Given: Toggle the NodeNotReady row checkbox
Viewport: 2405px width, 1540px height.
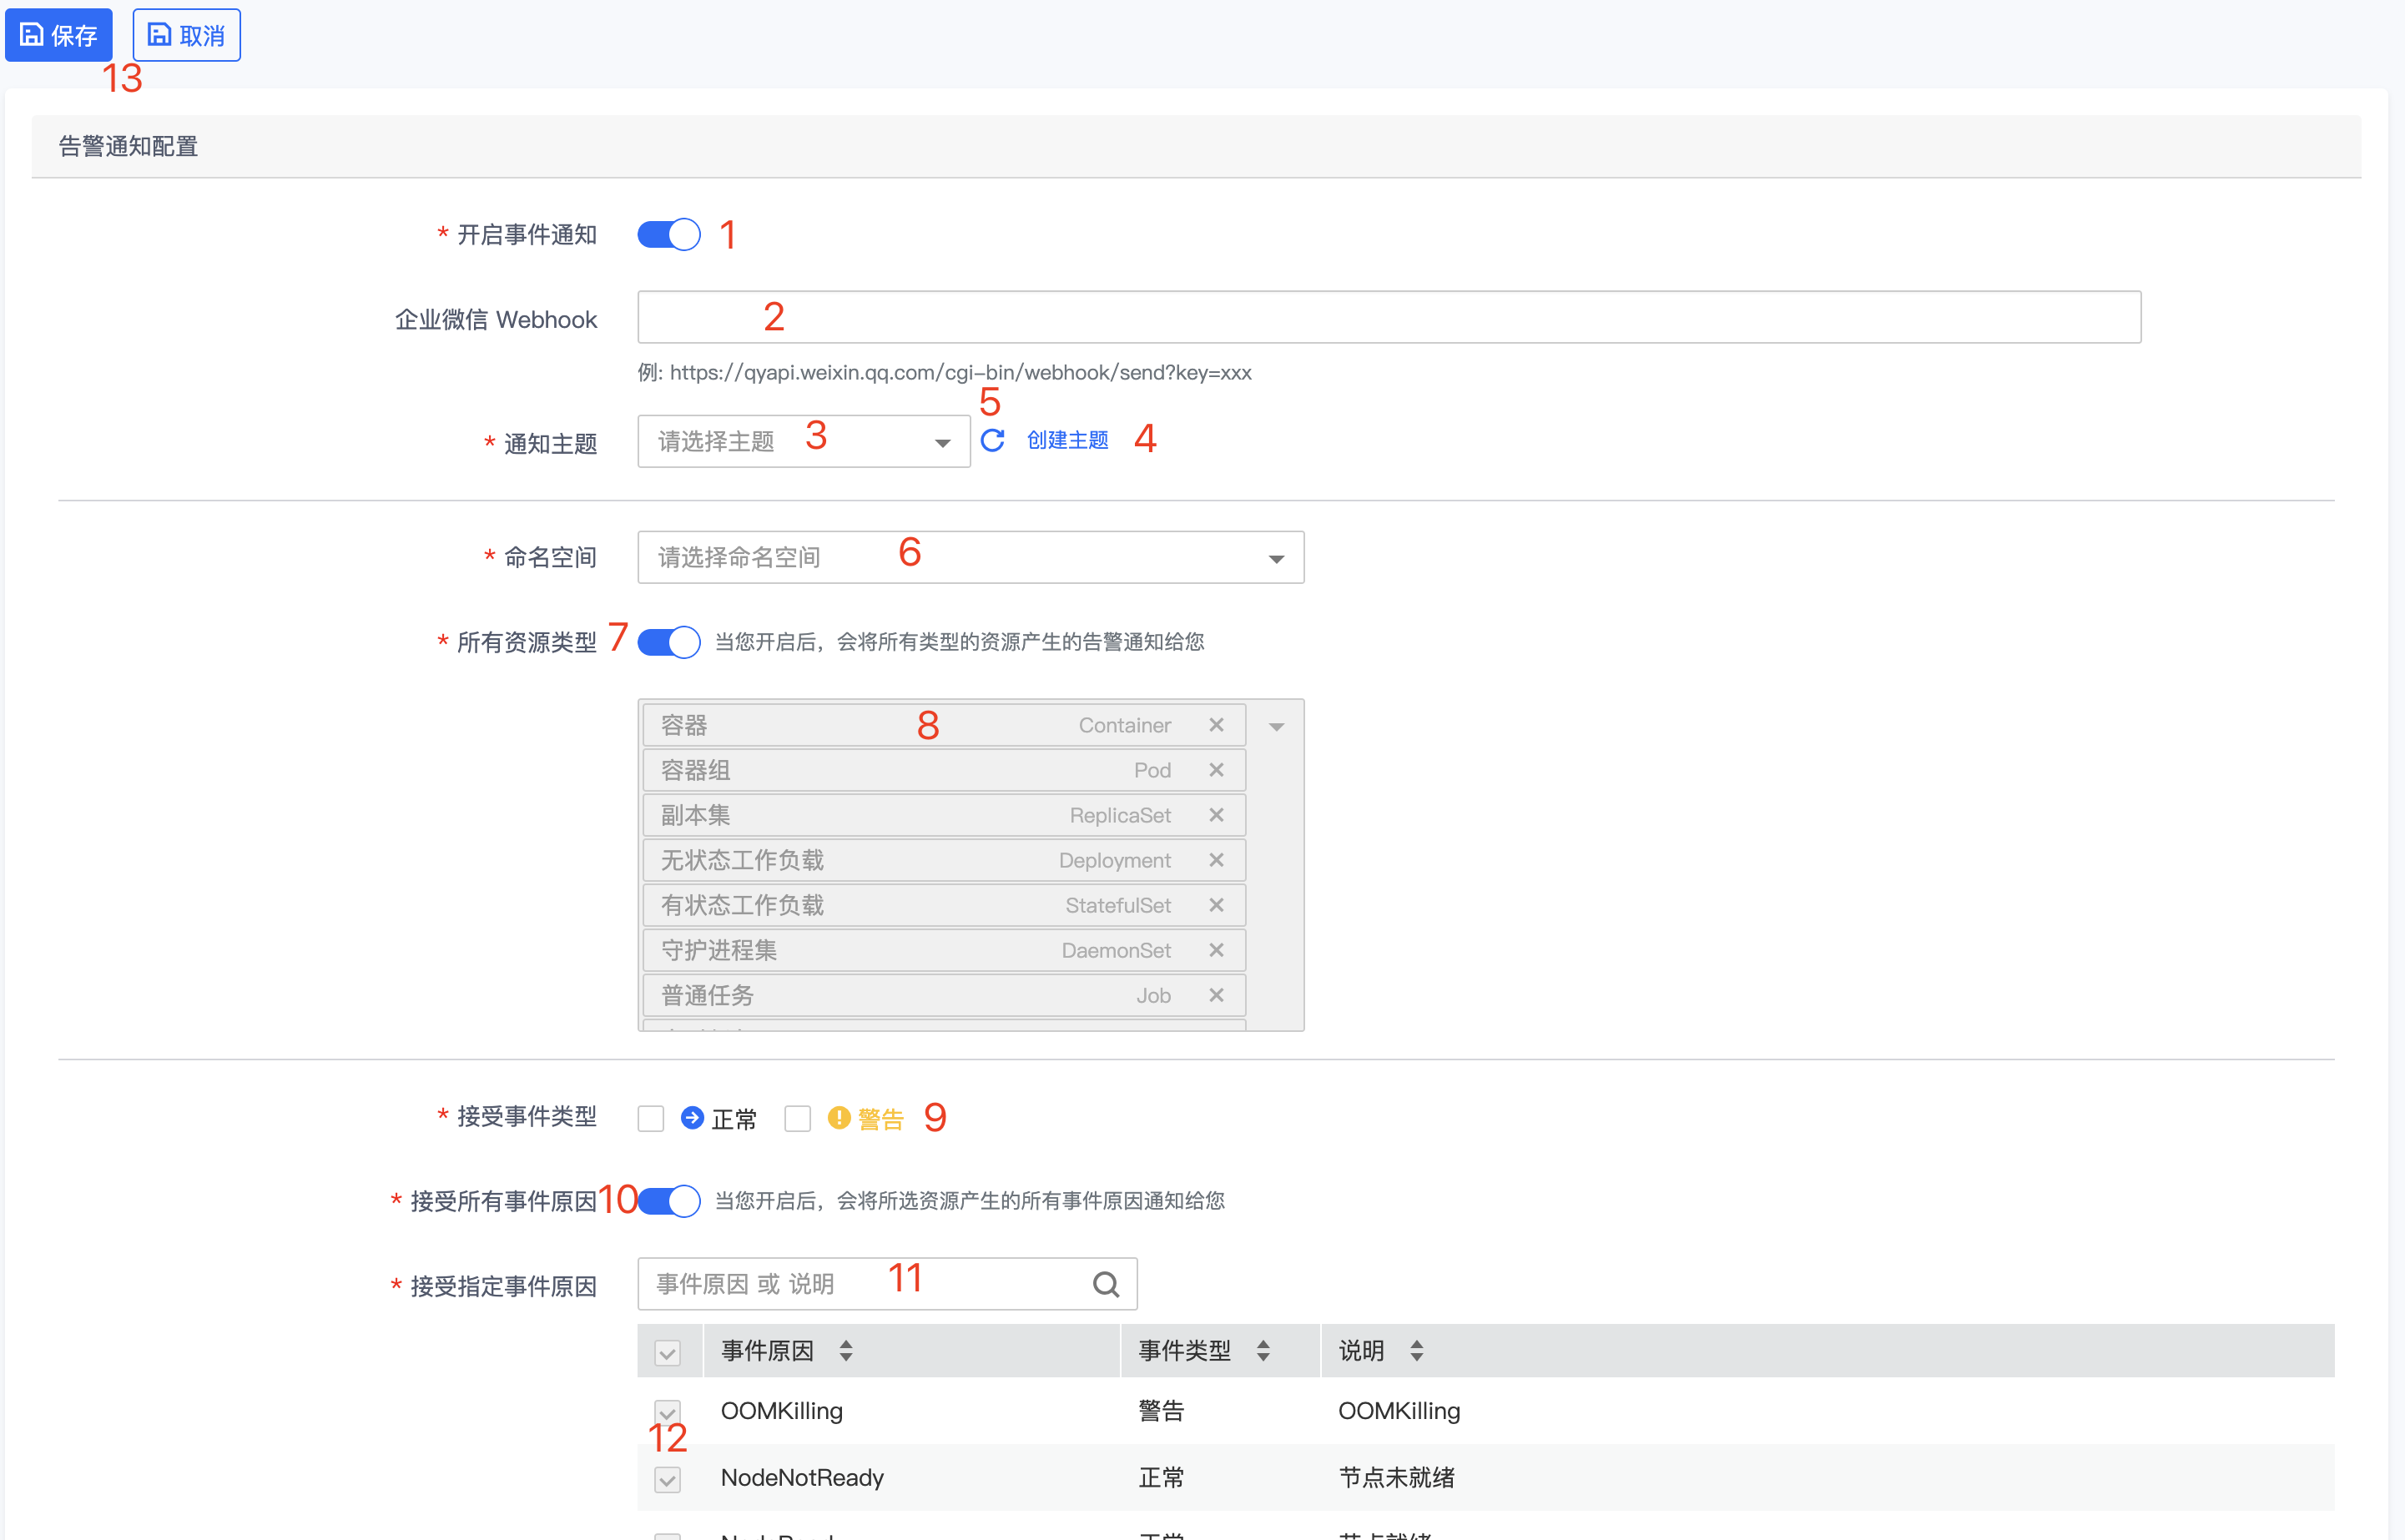Looking at the screenshot, I should 668,1479.
